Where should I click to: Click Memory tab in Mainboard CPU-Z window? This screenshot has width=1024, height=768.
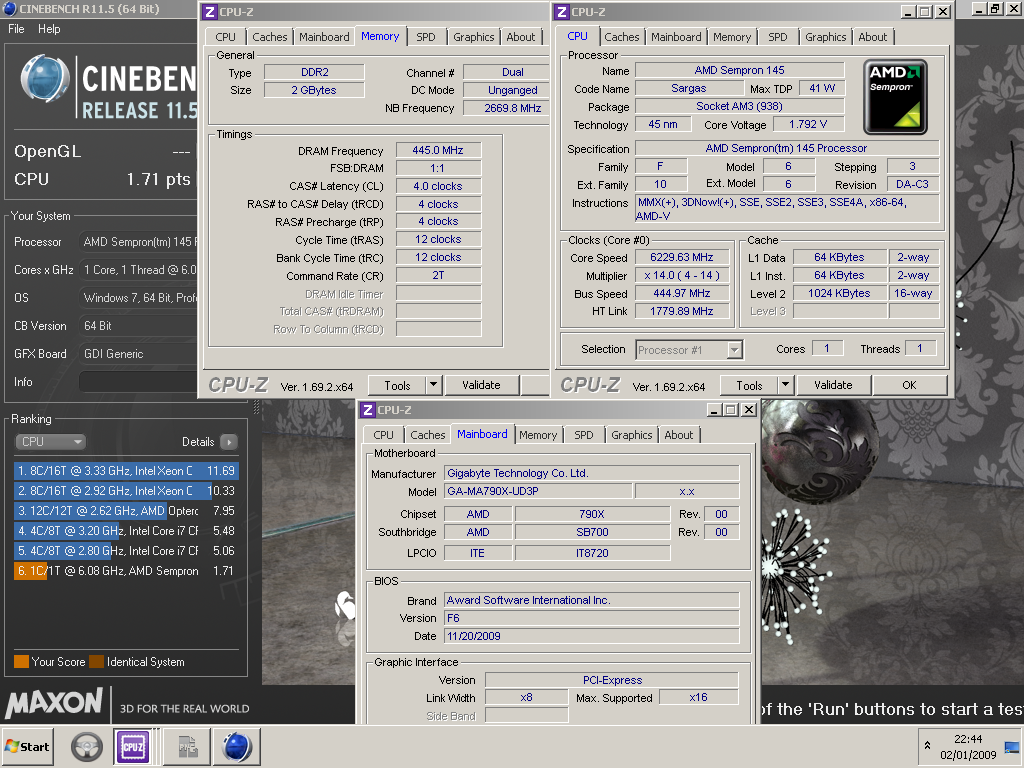point(538,435)
